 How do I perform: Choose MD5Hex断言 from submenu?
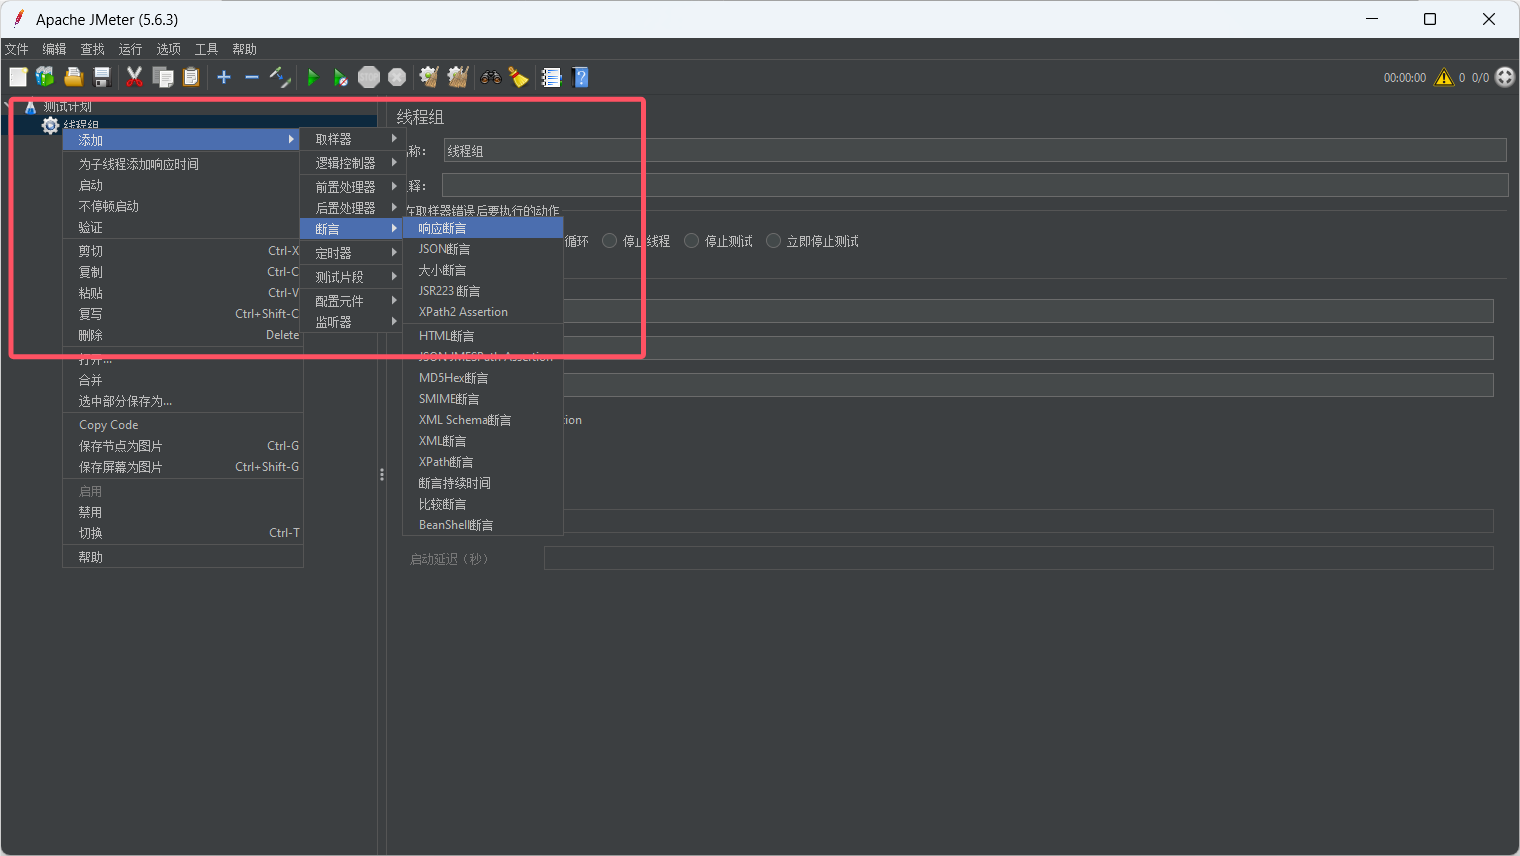click(x=483, y=378)
